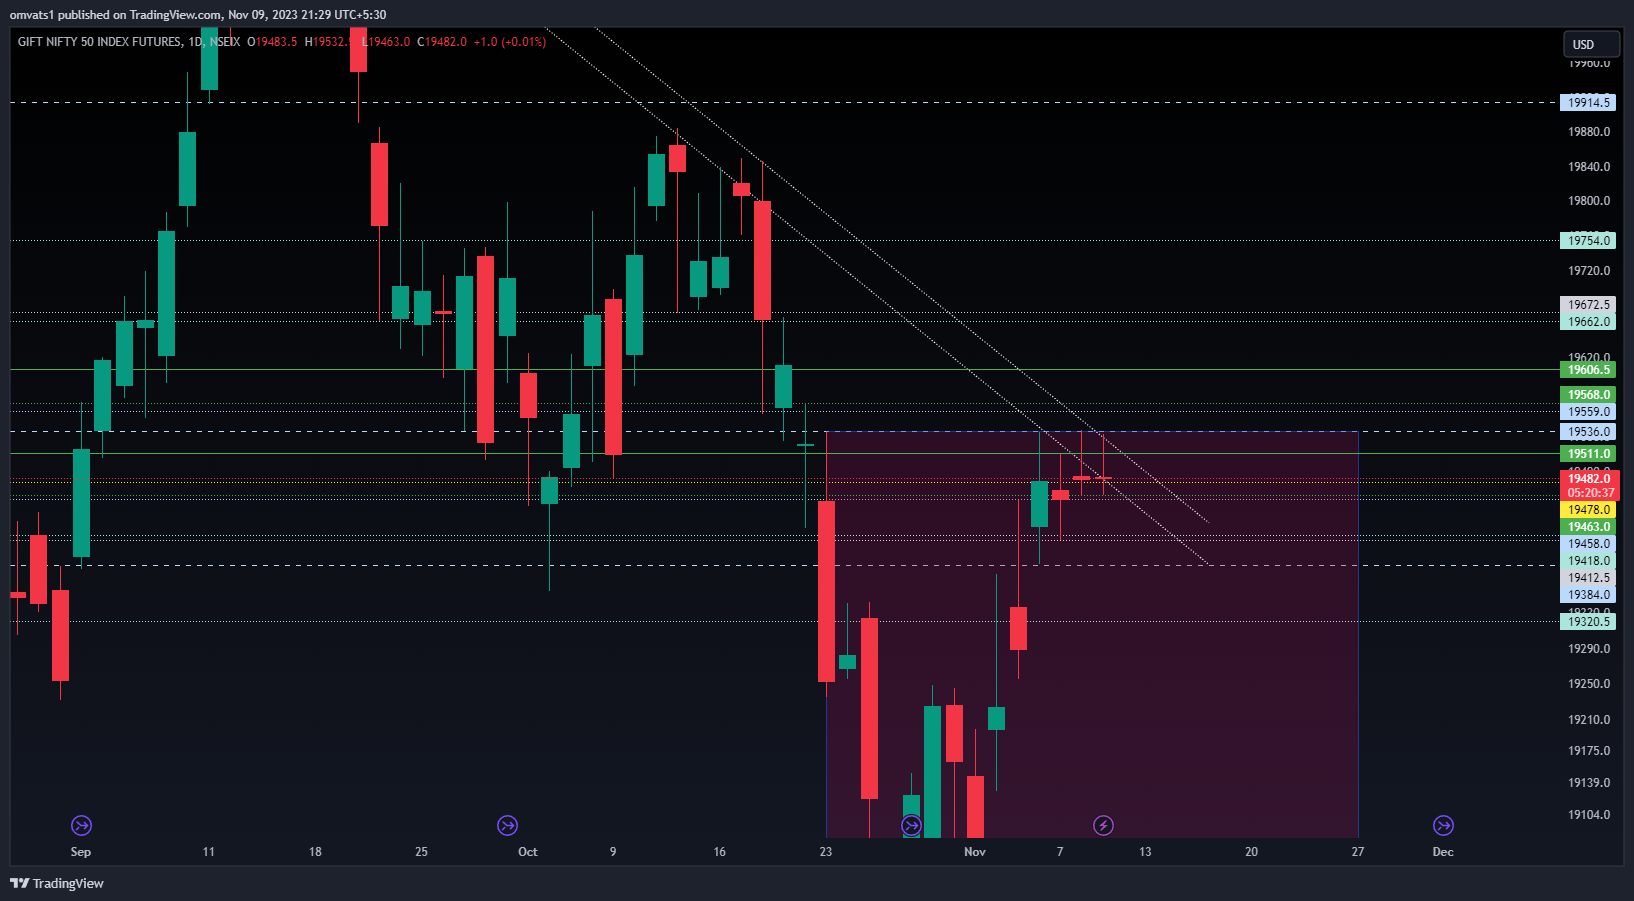Select the green 19463.0 price label

point(1588,527)
